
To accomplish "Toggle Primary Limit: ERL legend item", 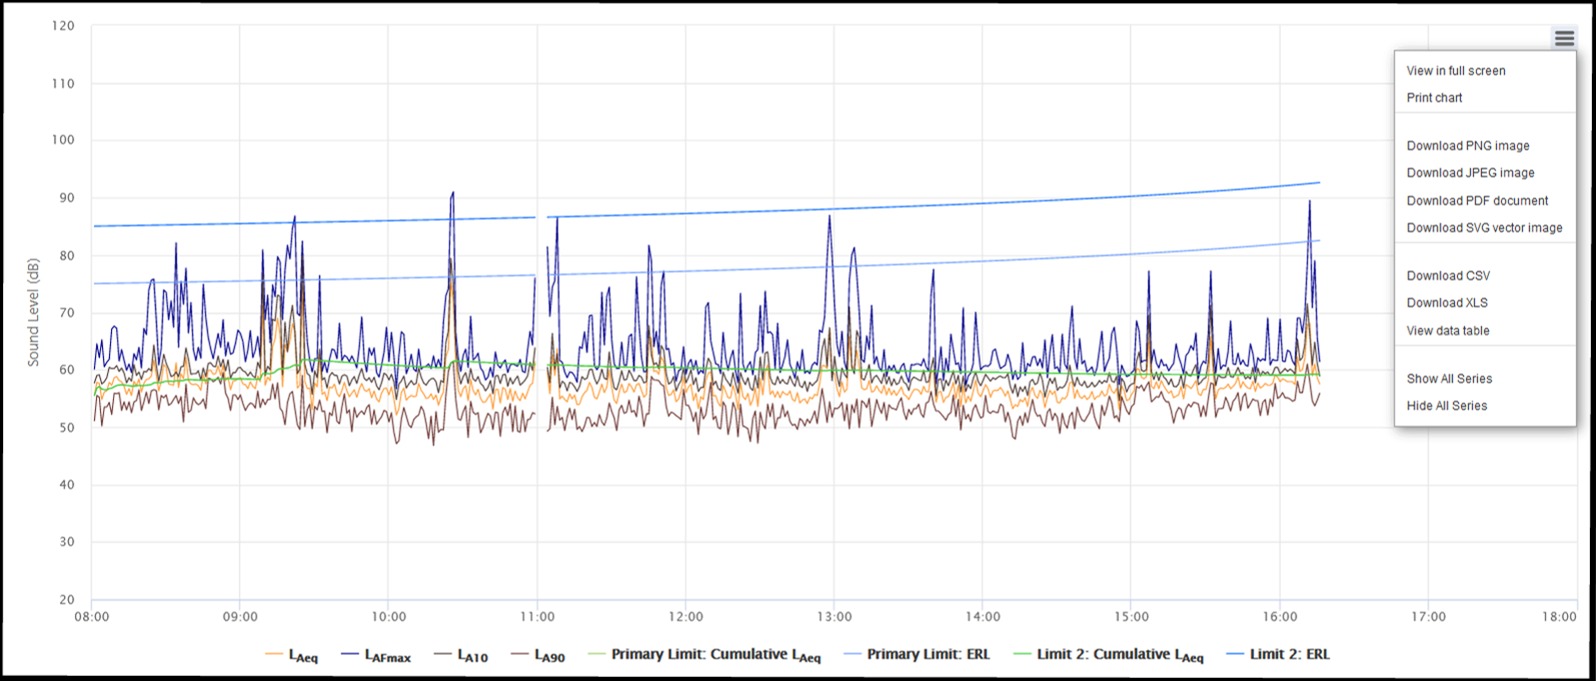I will (x=915, y=654).
